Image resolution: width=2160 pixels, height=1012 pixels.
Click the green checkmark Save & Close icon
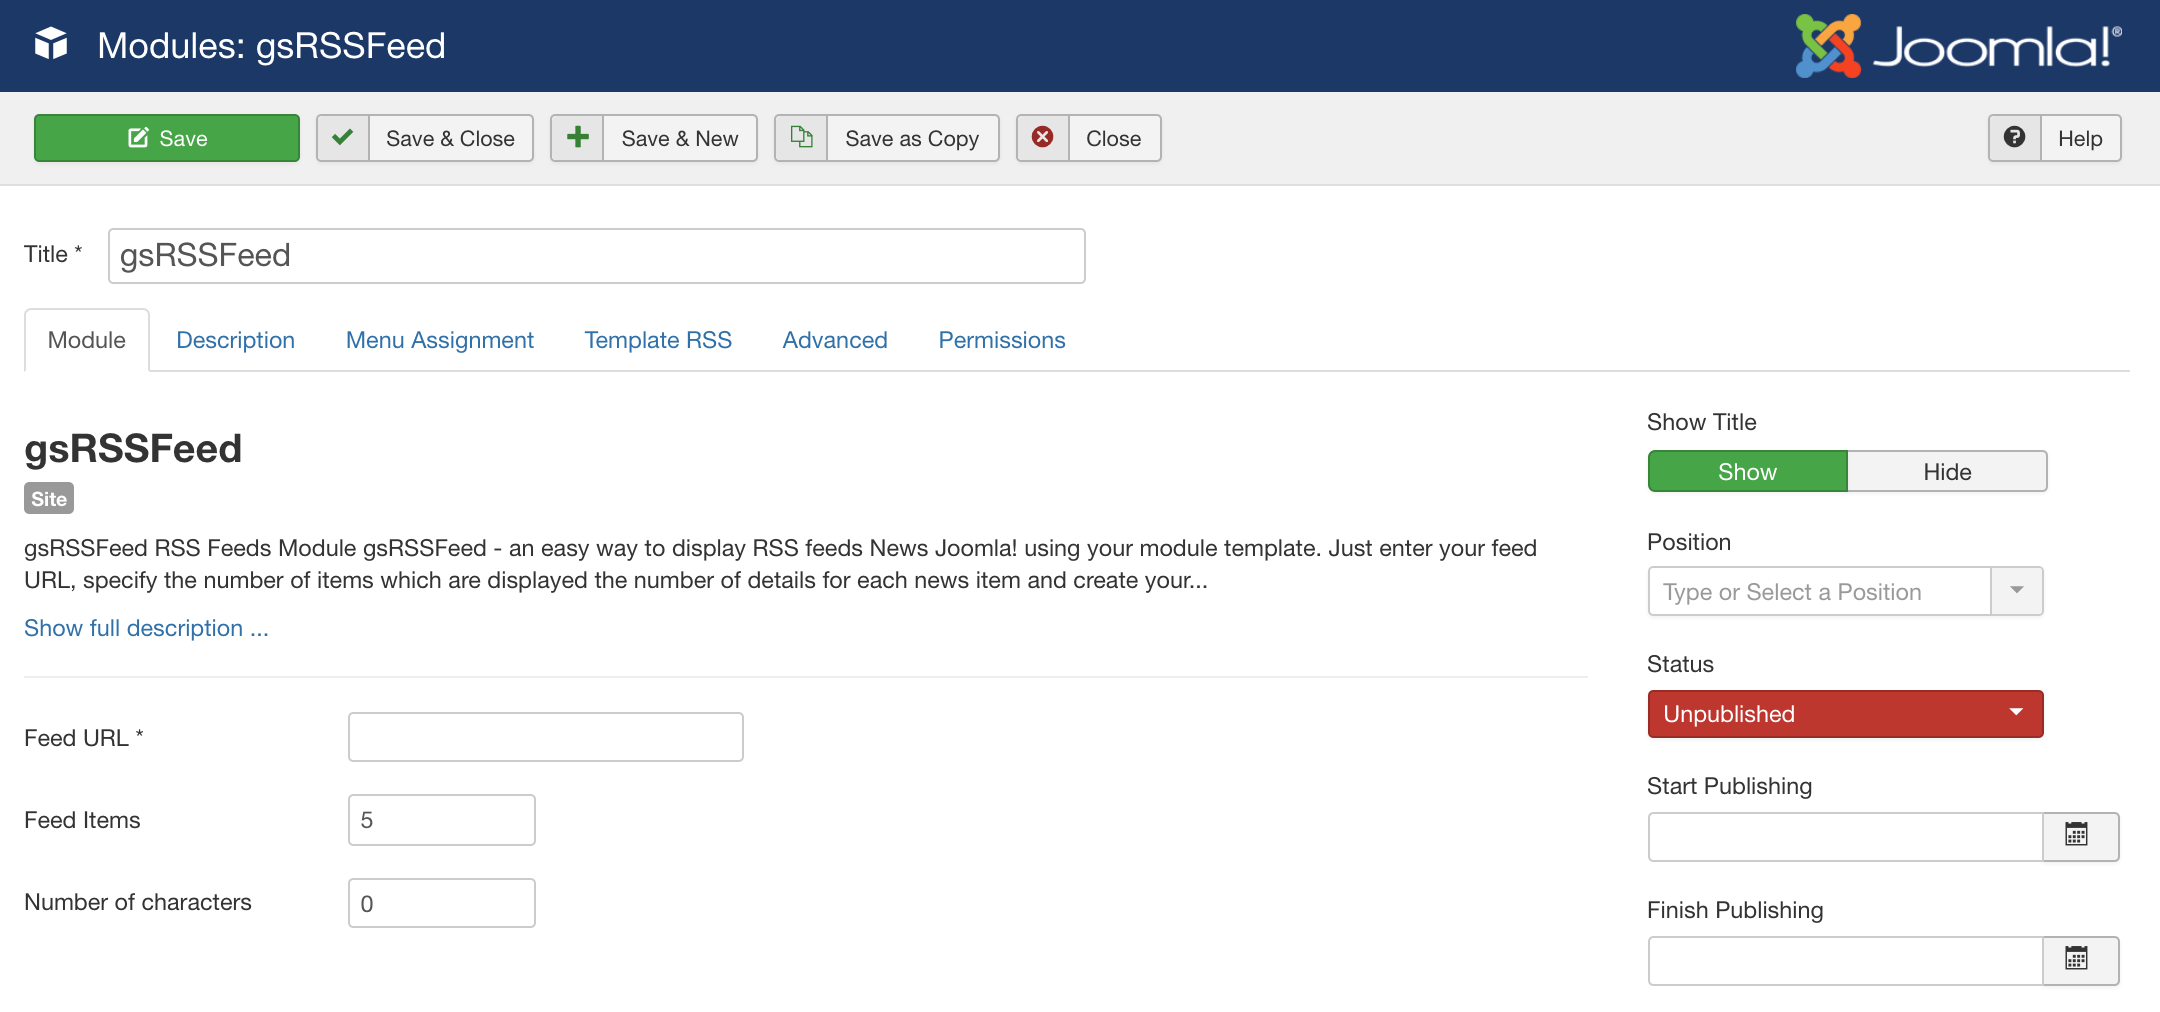point(343,138)
